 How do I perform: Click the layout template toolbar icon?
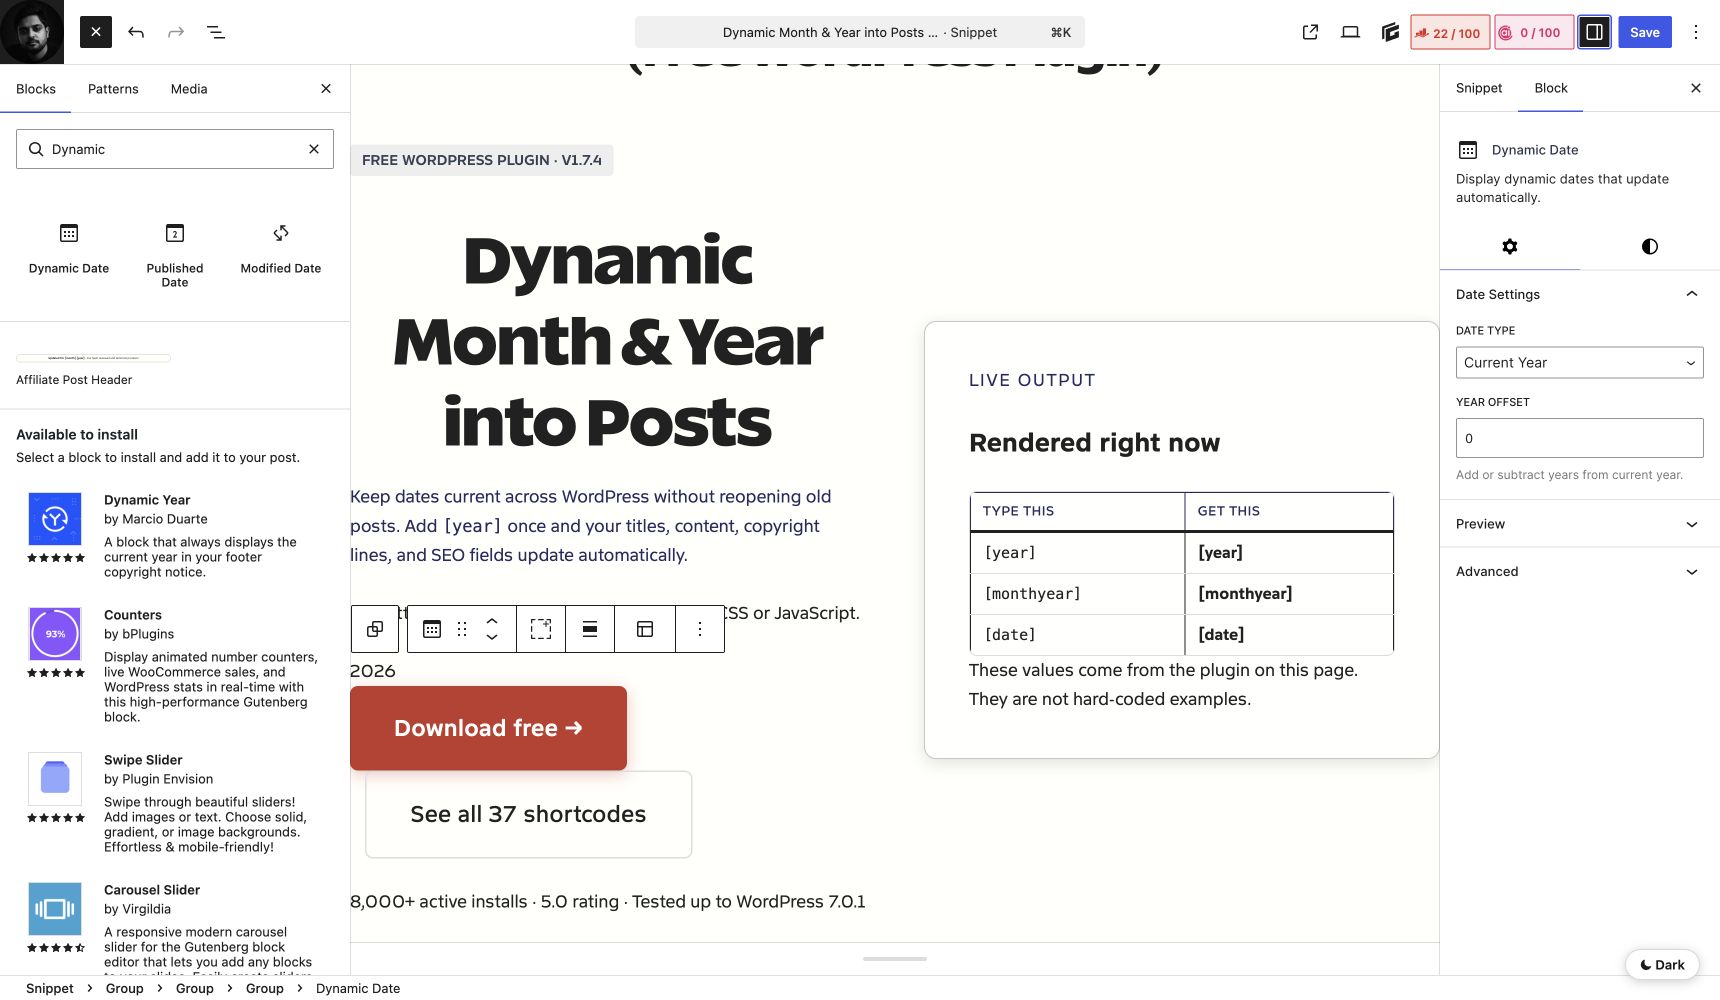645,629
